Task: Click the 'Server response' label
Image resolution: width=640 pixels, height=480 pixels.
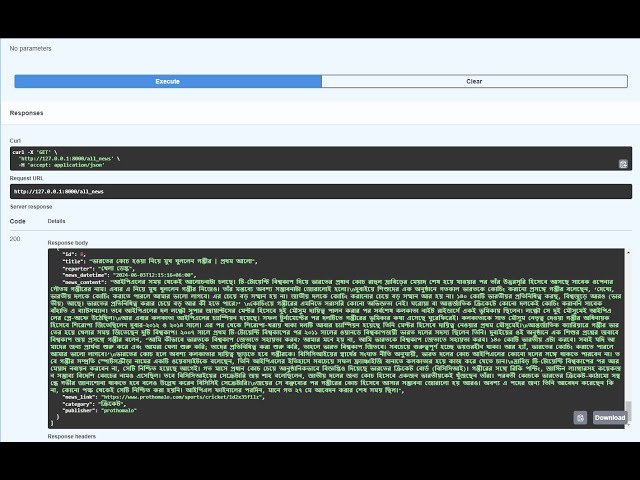Action: pos(31,207)
